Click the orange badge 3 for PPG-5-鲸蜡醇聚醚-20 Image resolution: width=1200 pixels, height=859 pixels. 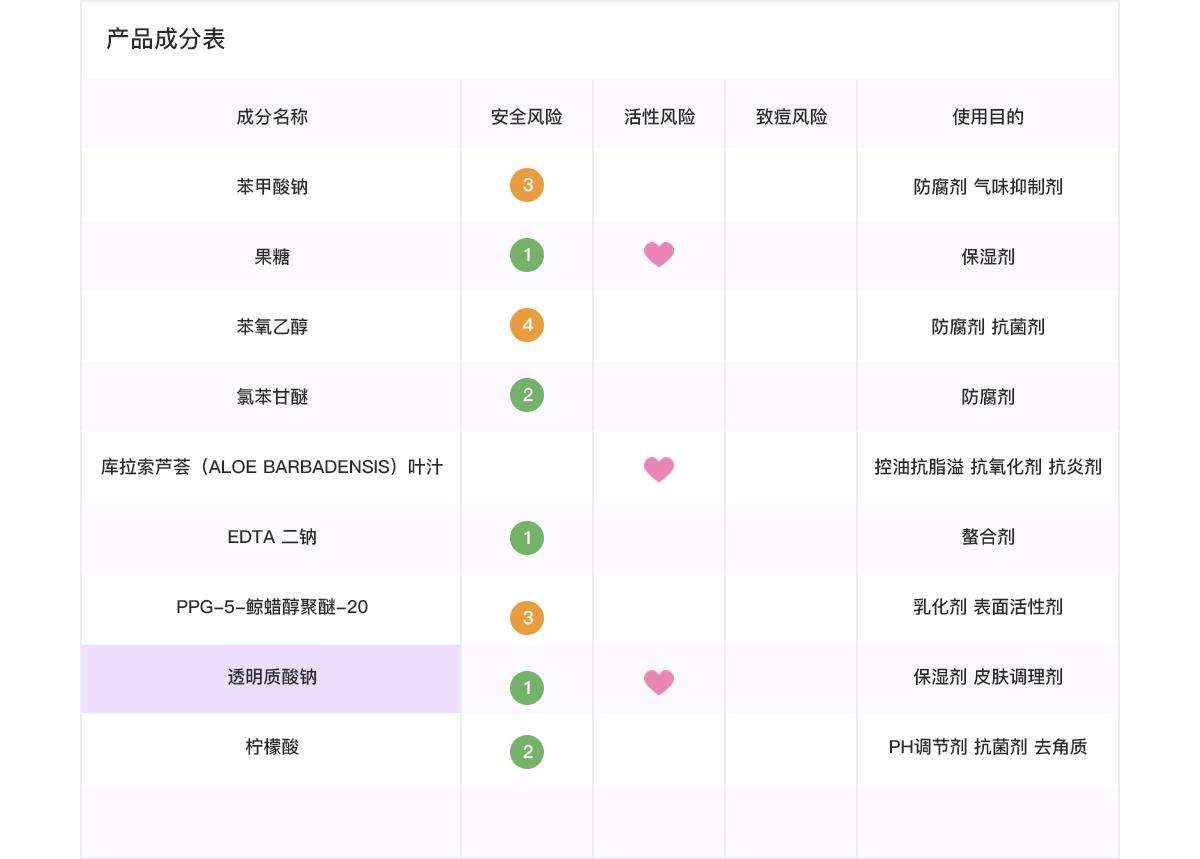click(527, 618)
